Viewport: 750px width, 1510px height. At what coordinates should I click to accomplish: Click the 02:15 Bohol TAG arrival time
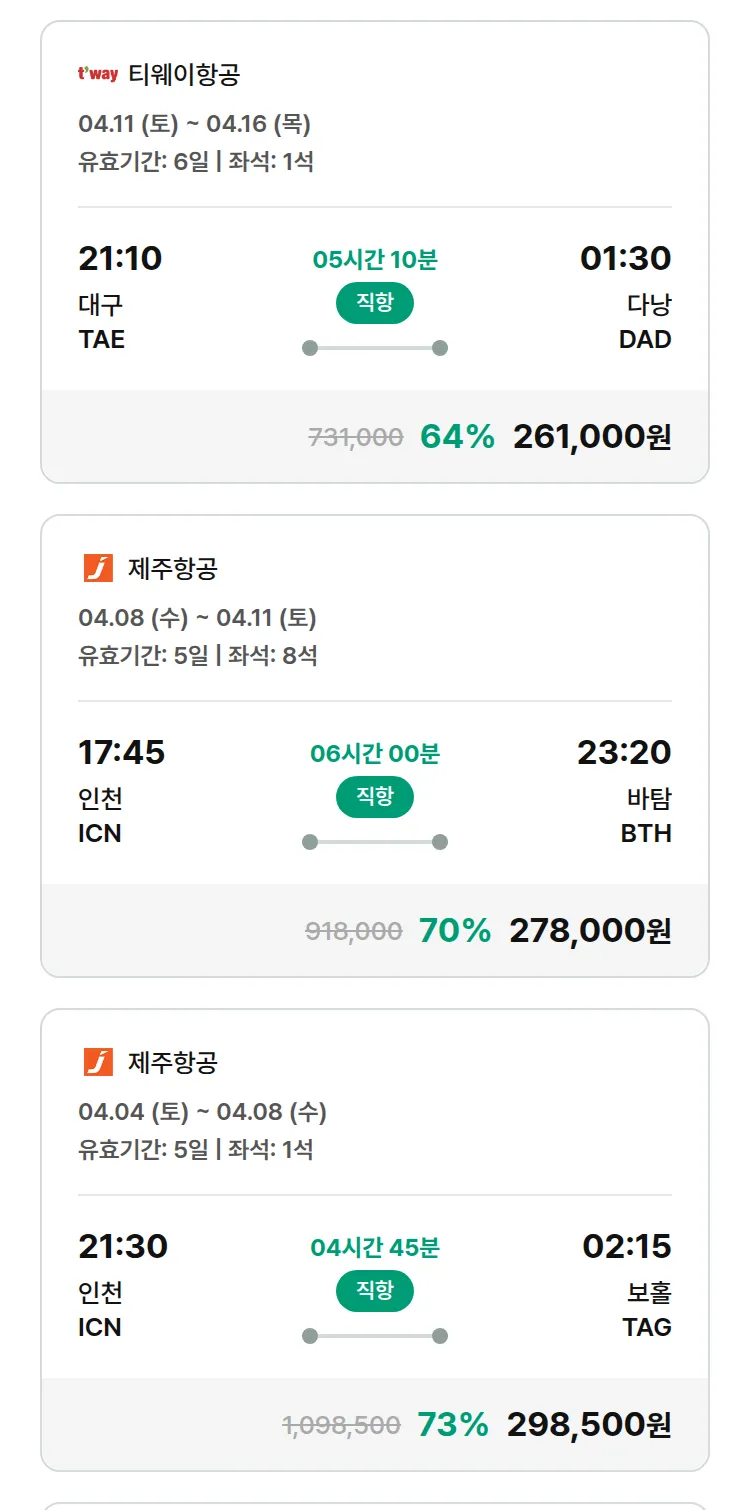627,1246
